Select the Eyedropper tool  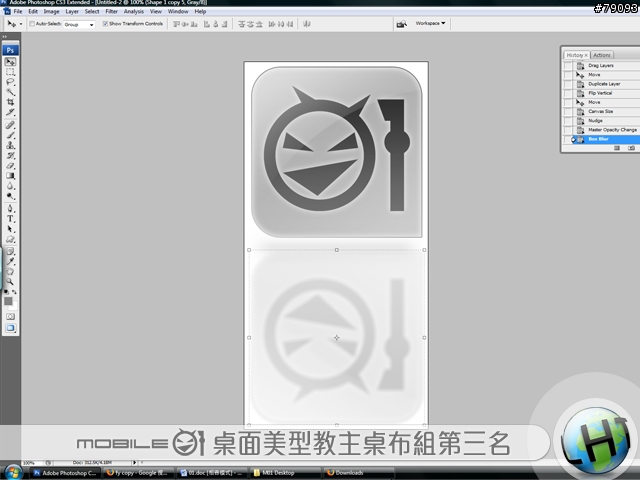pyautogui.click(x=10, y=262)
